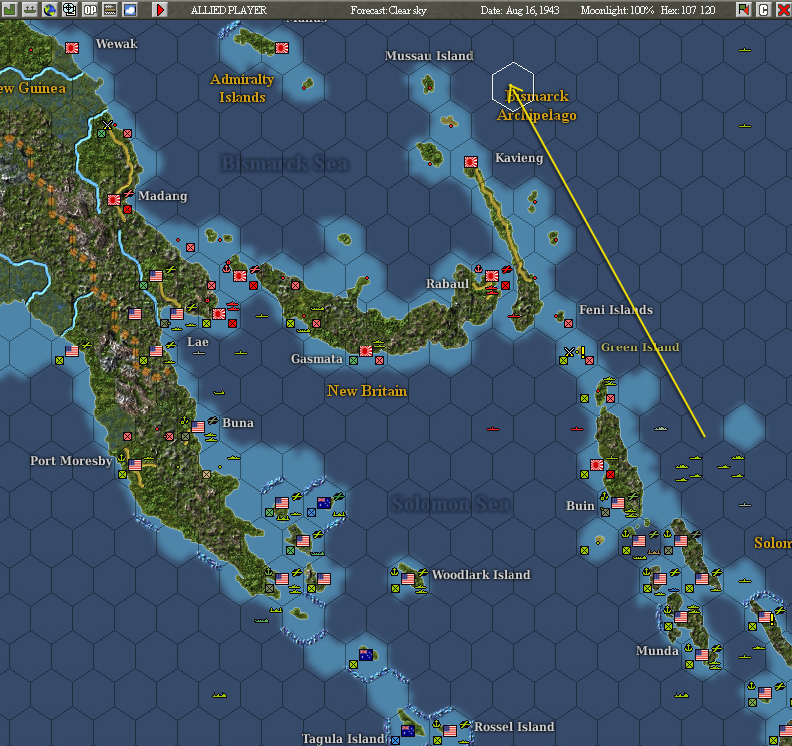Click the ALLIED PLAYER label
The height and width of the screenshot is (746, 792).
pyautogui.click(x=229, y=10)
